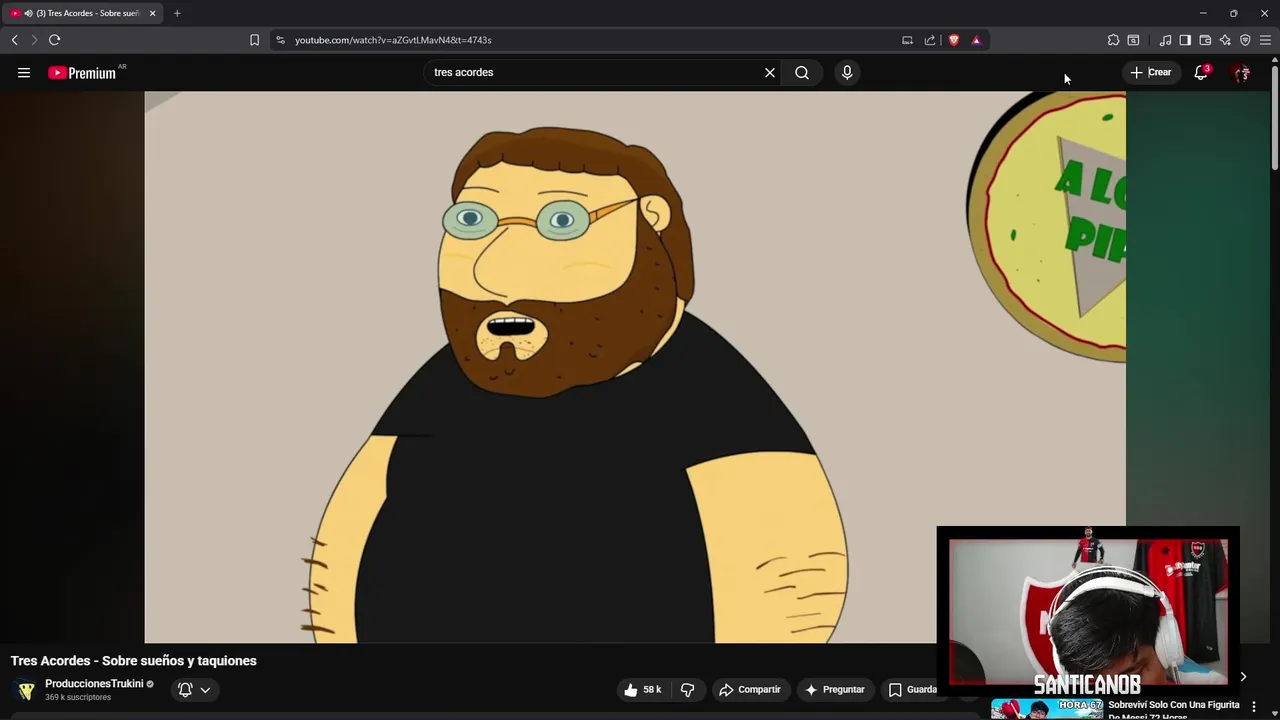The width and height of the screenshot is (1280, 720).
Task: Clear the search text with X
Action: coord(770,72)
